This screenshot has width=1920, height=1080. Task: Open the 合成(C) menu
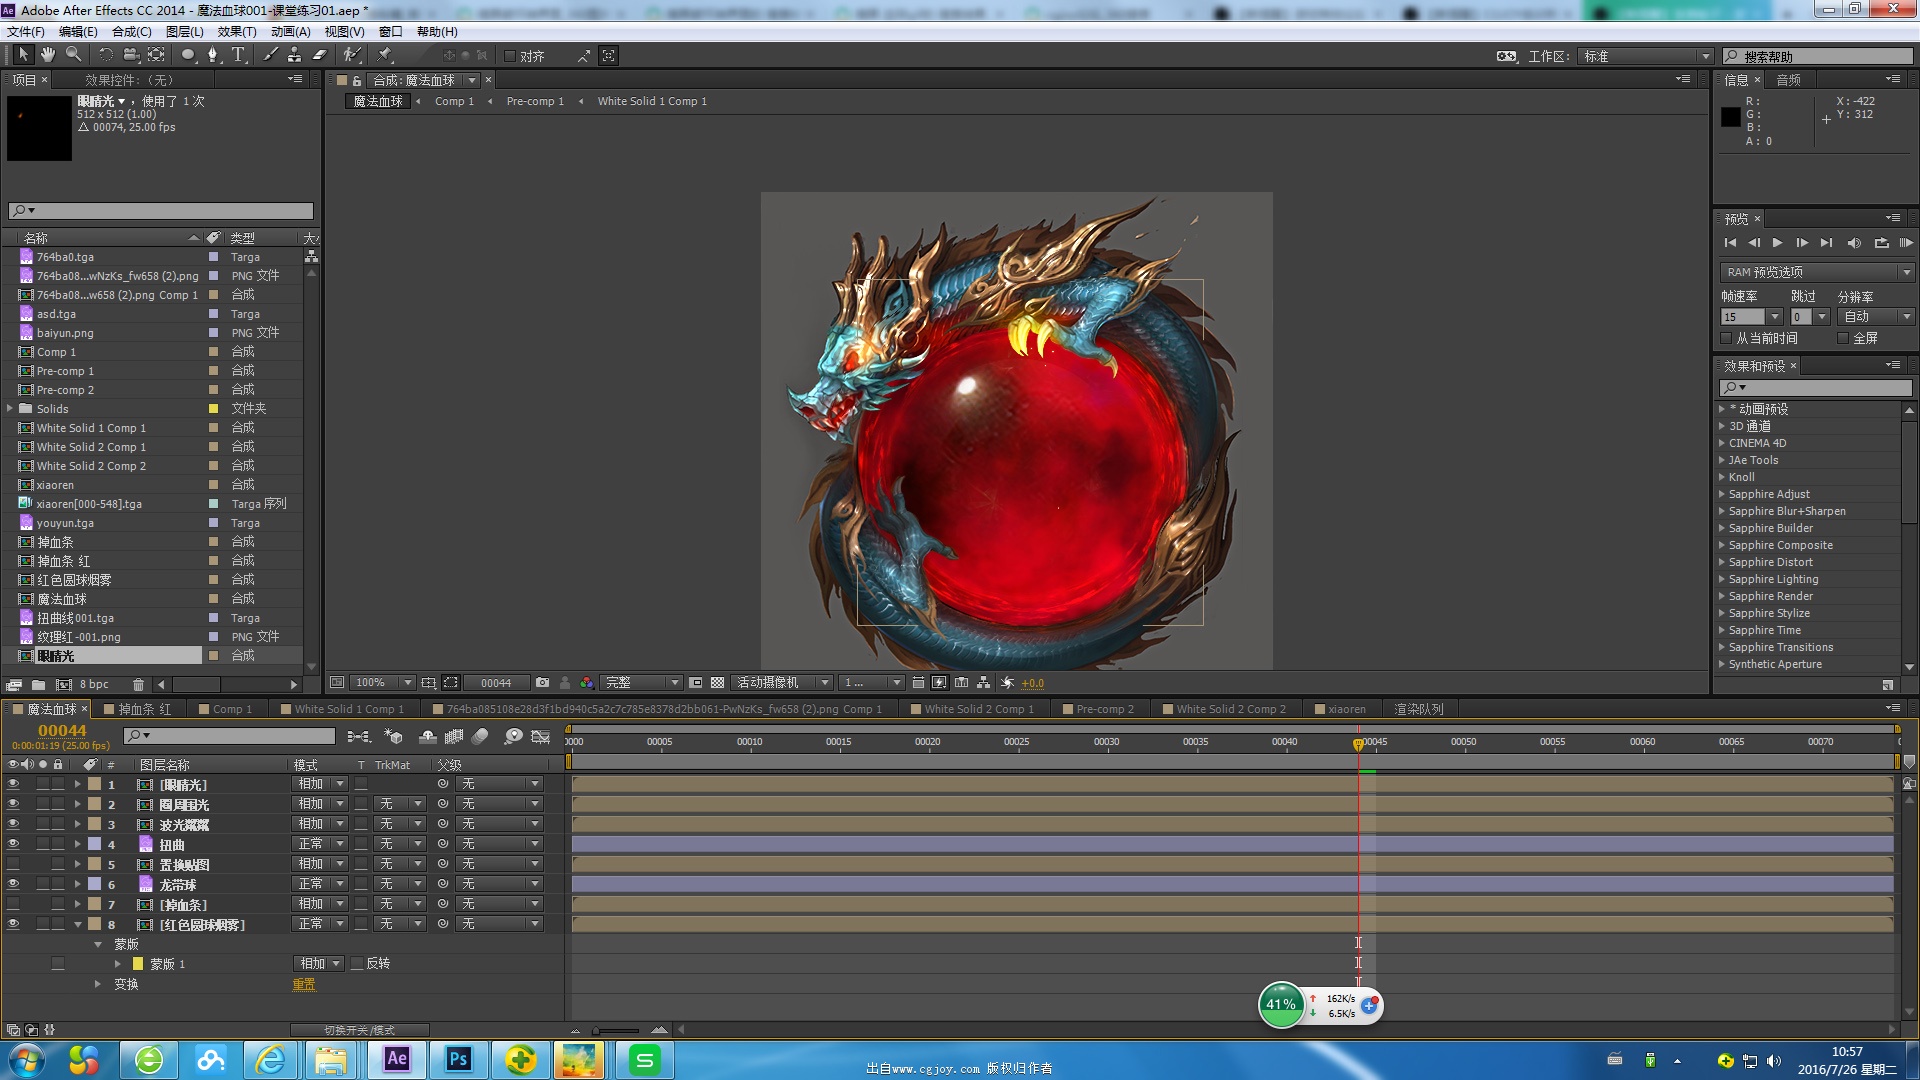pyautogui.click(x=131, y=32)
